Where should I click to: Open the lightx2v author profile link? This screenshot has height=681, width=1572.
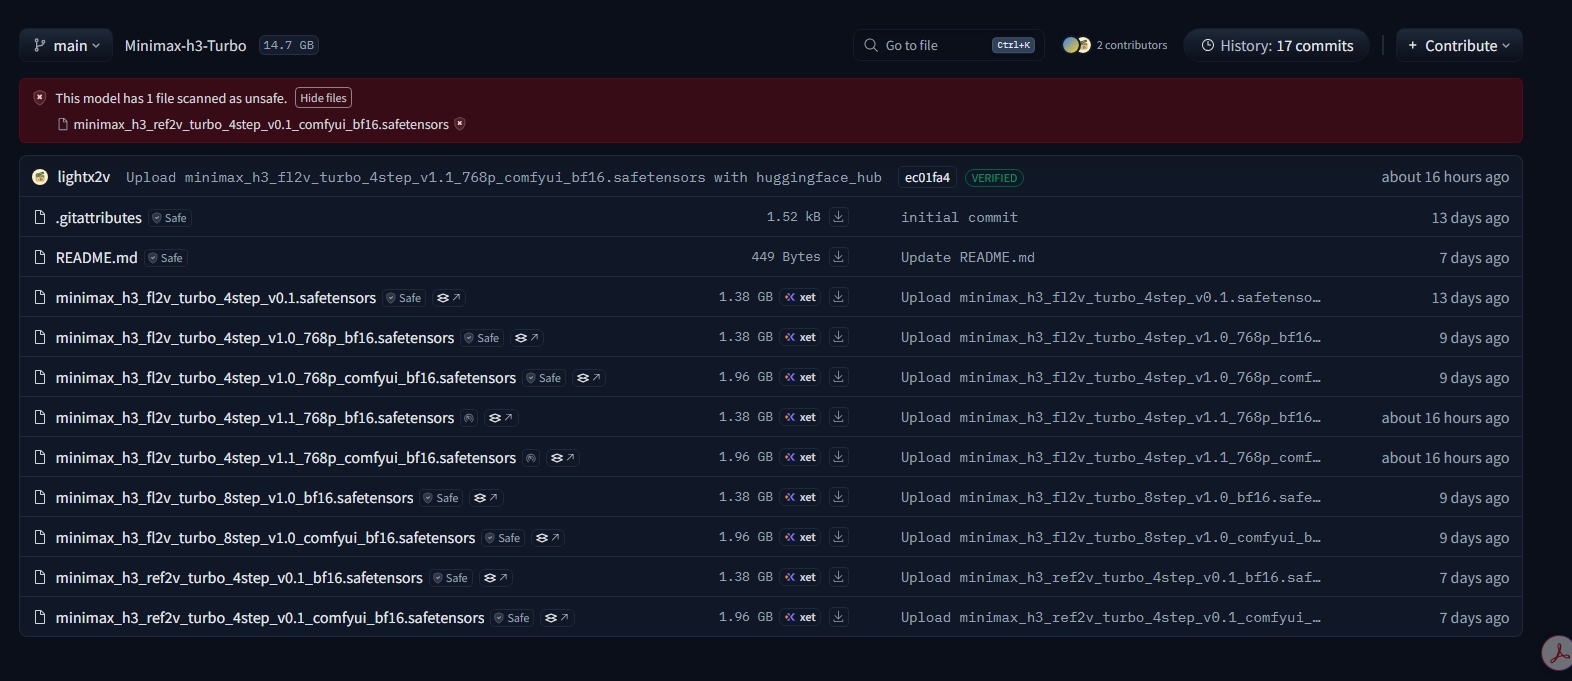(83, 177)
